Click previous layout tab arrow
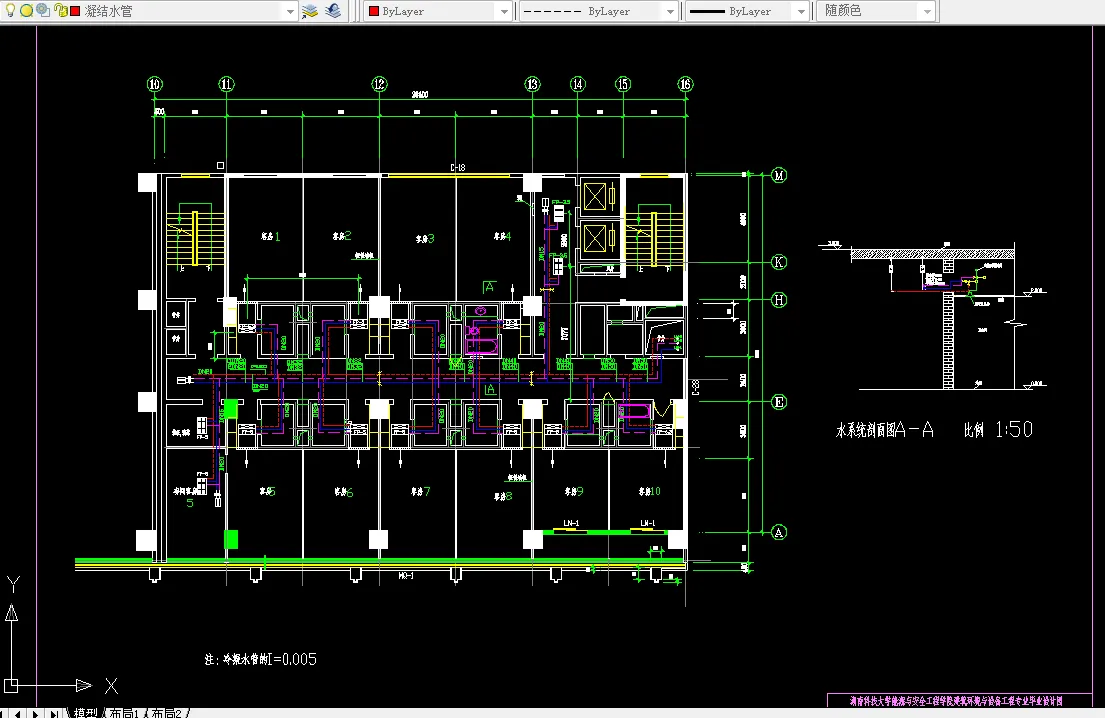 point(18,713)
